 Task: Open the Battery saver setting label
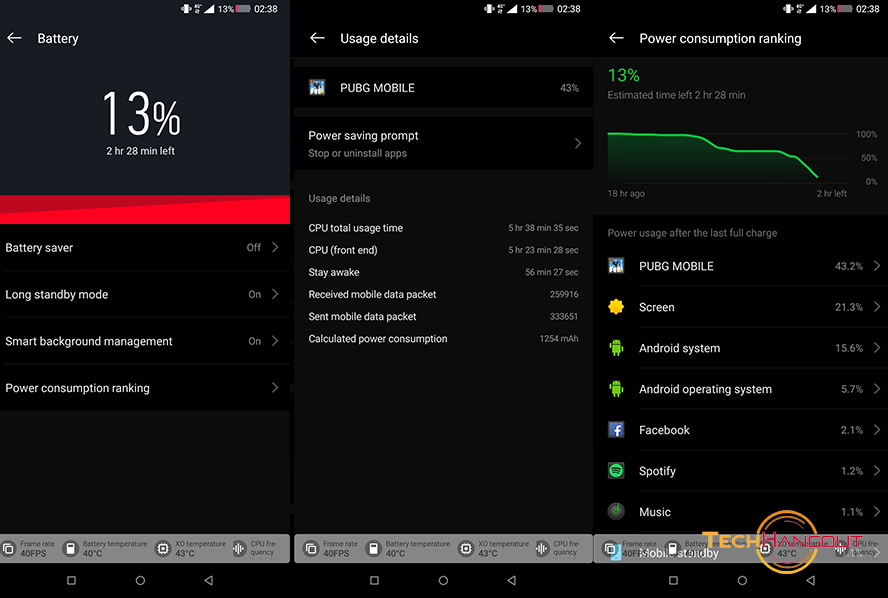coord(39,247)
